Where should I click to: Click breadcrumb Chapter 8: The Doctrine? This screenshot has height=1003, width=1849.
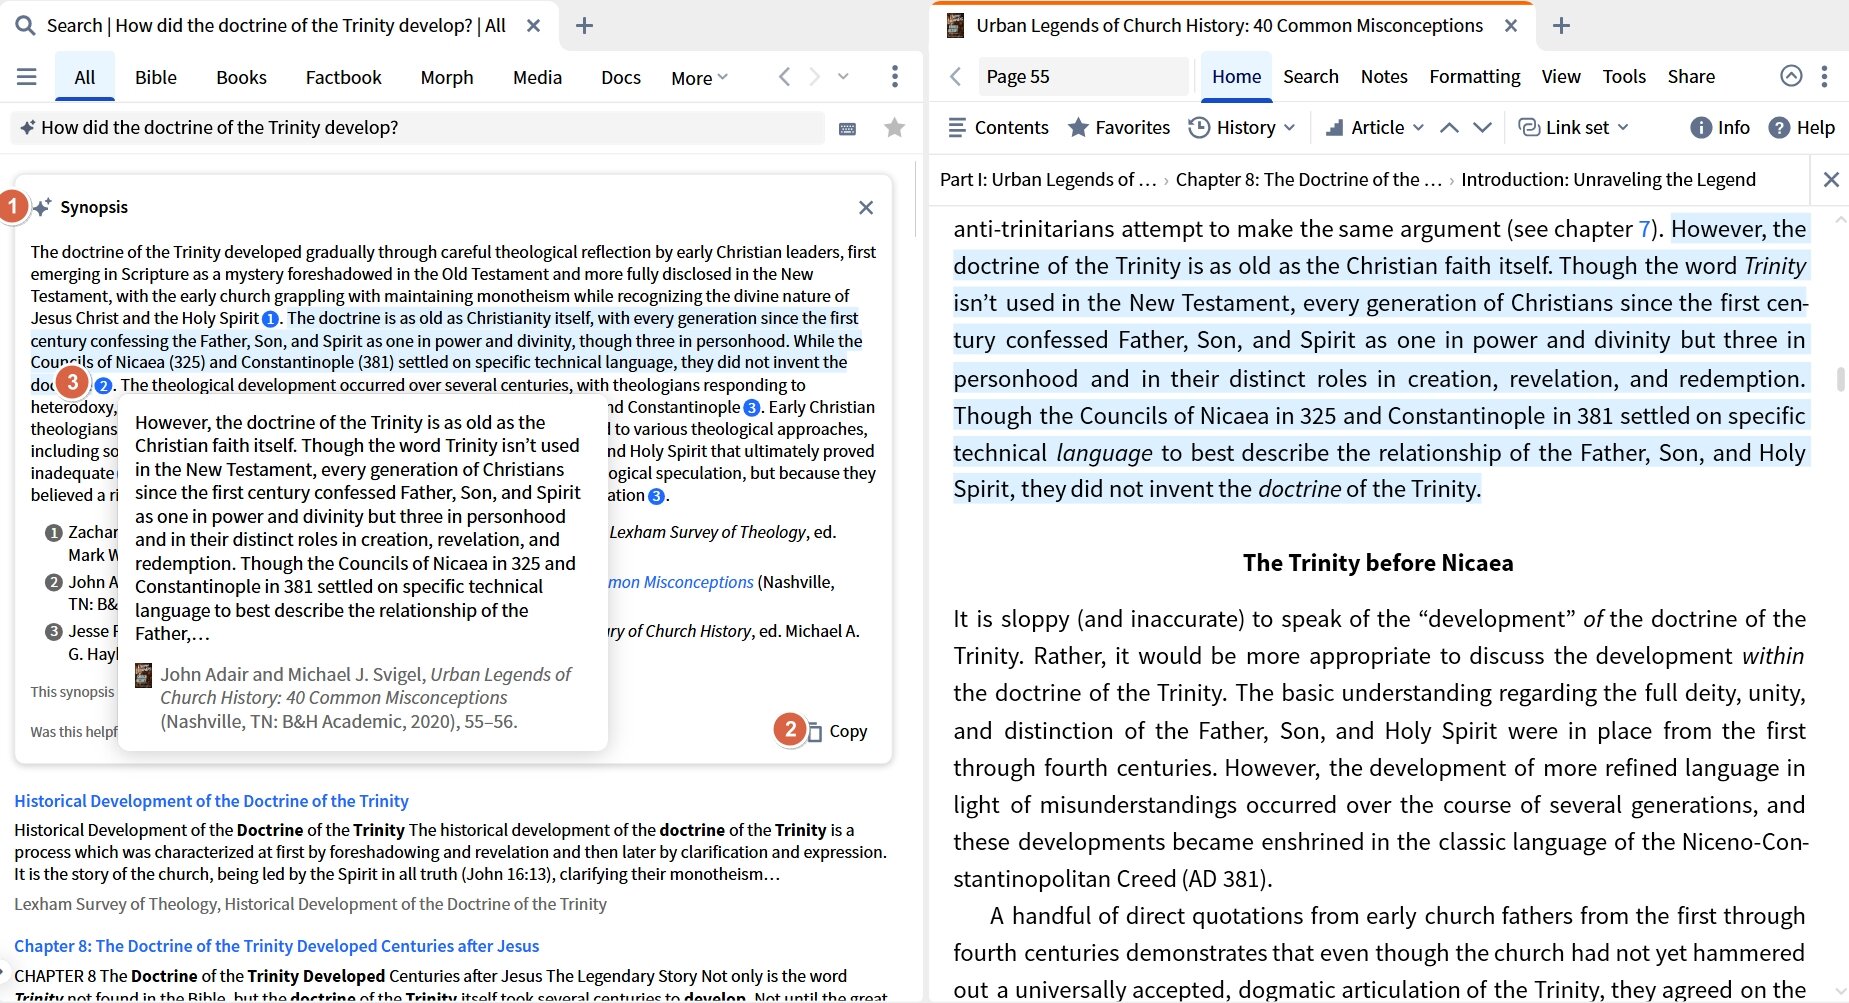1308,179
